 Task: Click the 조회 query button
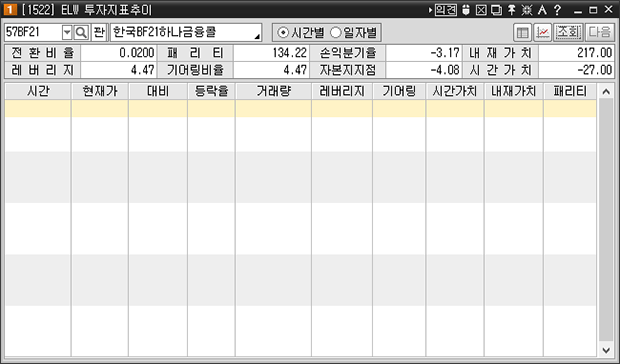(568, 32)
